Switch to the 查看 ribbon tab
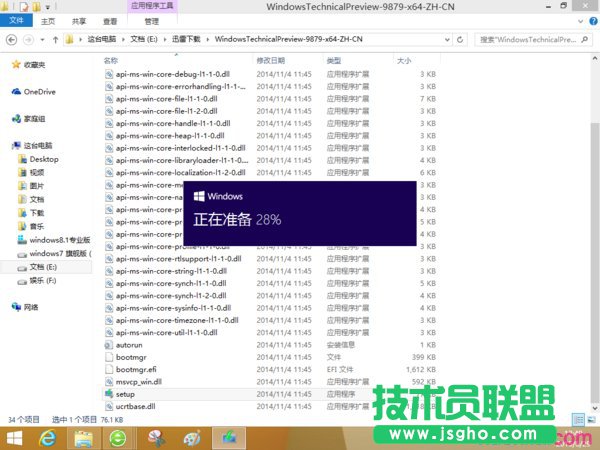The height and width of the screenshot is (450, 600). (110, 21)
